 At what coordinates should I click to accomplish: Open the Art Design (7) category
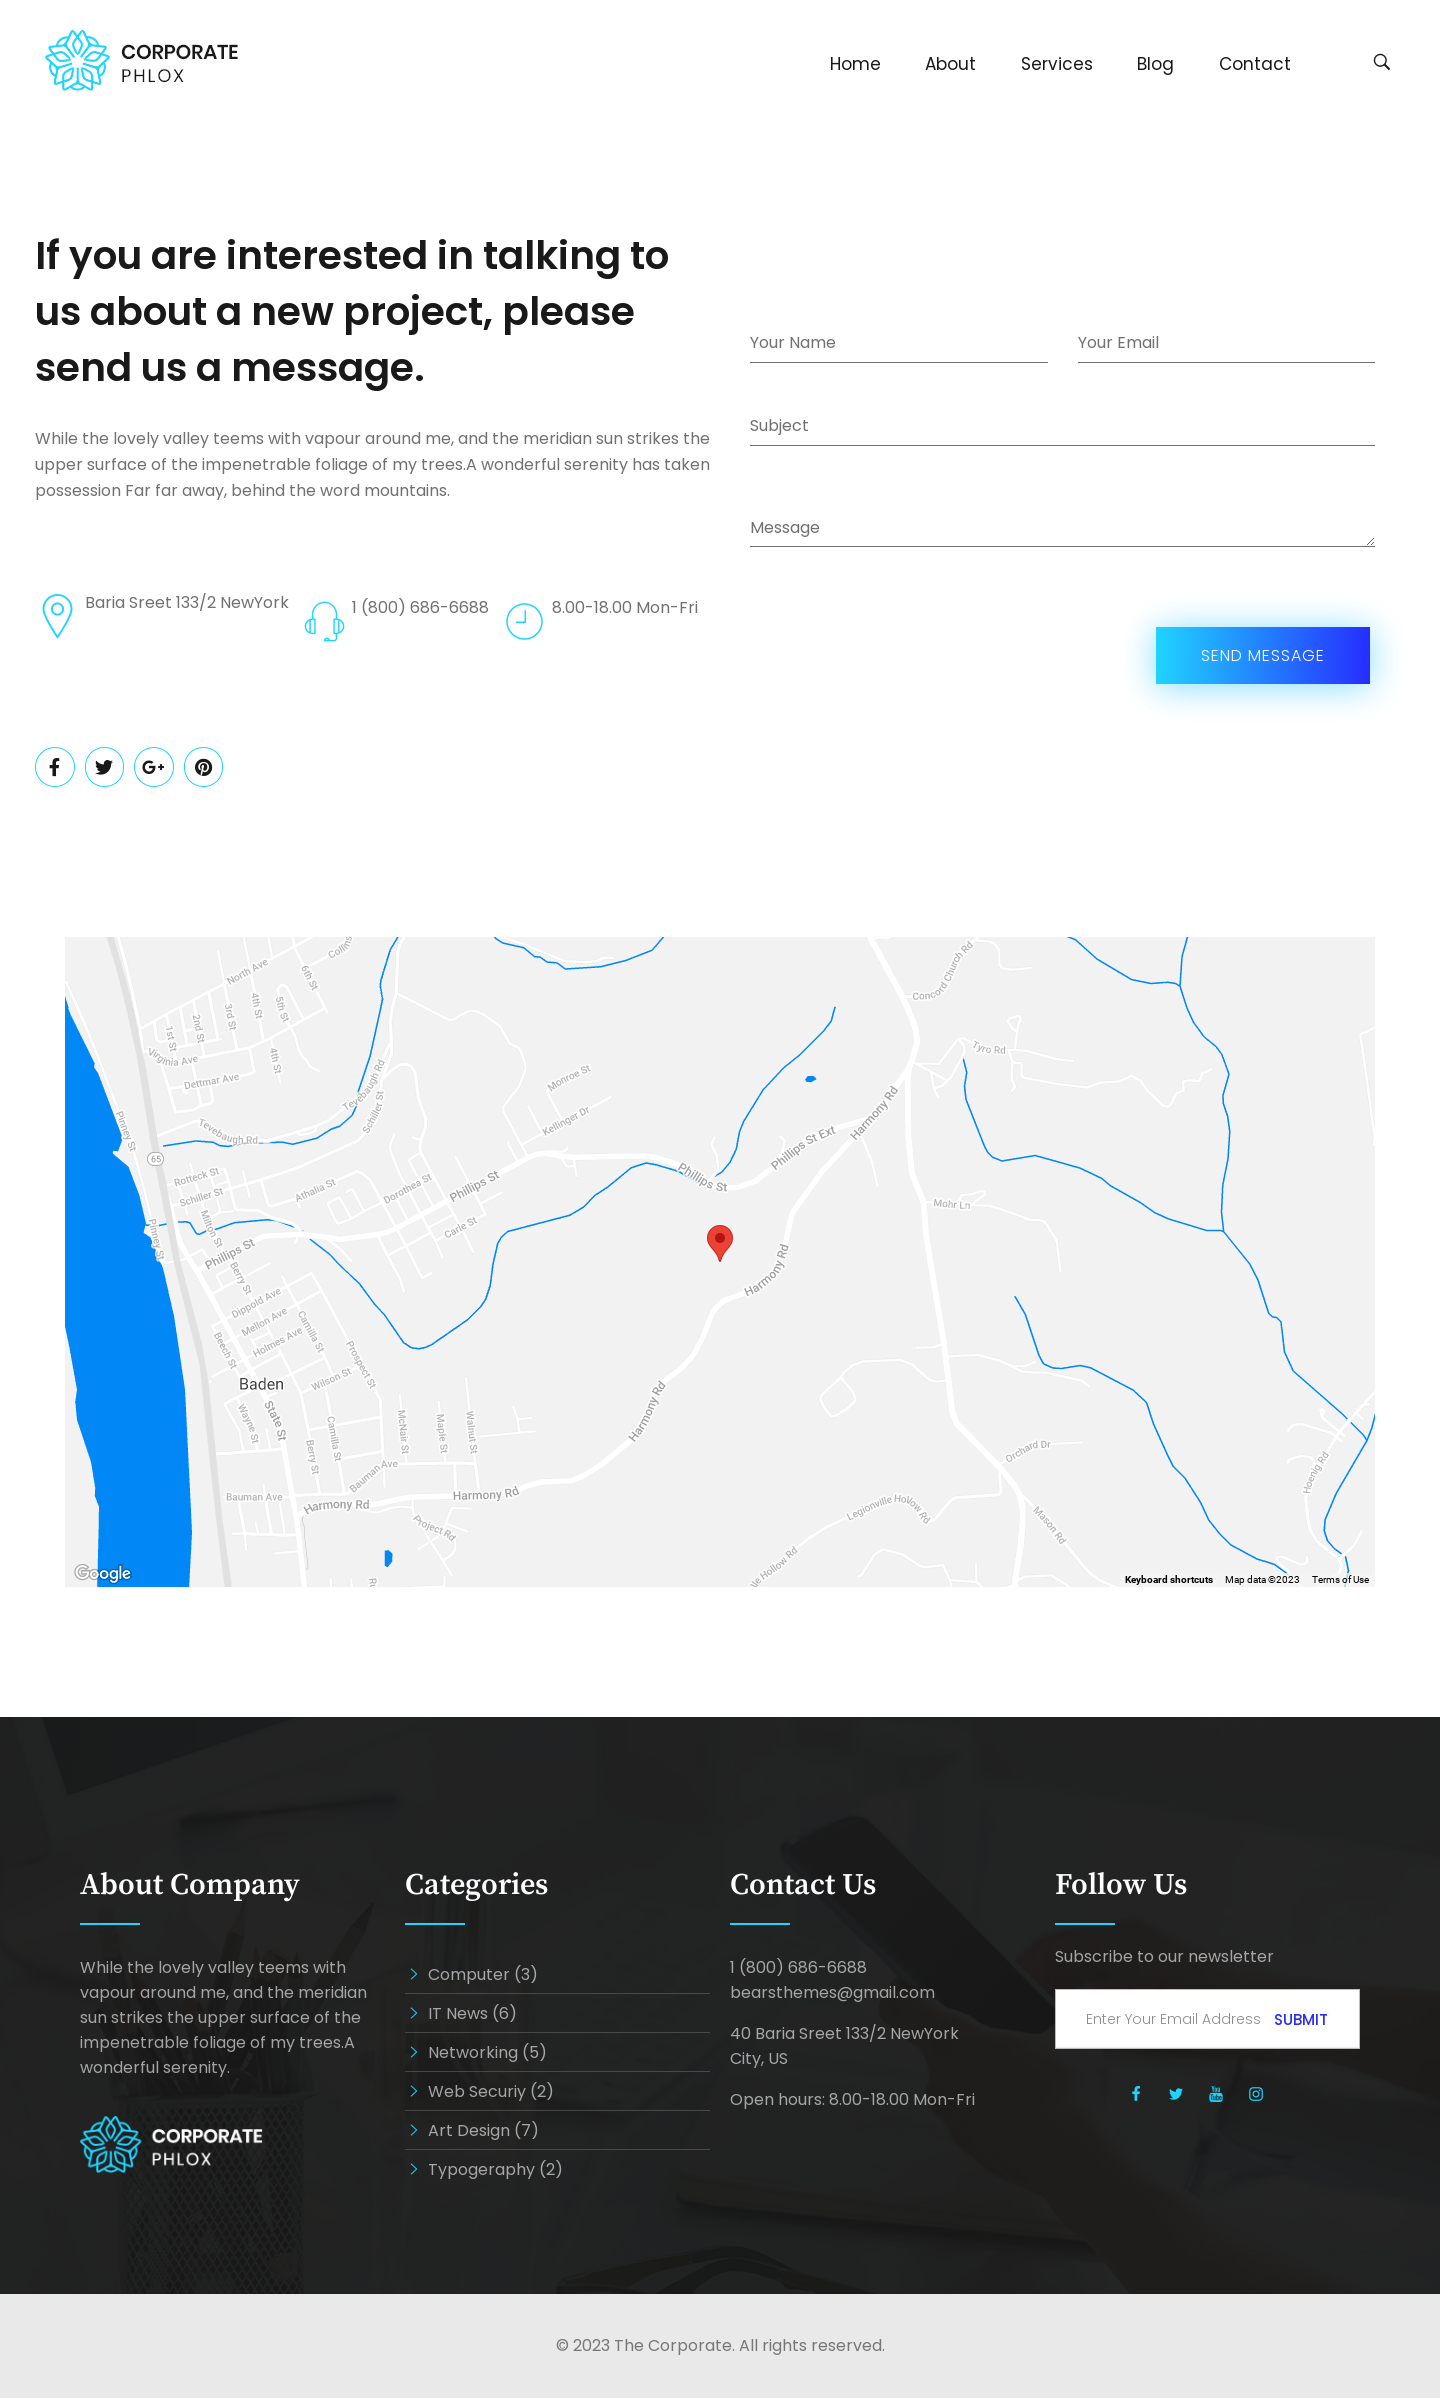coord(482,2130)
